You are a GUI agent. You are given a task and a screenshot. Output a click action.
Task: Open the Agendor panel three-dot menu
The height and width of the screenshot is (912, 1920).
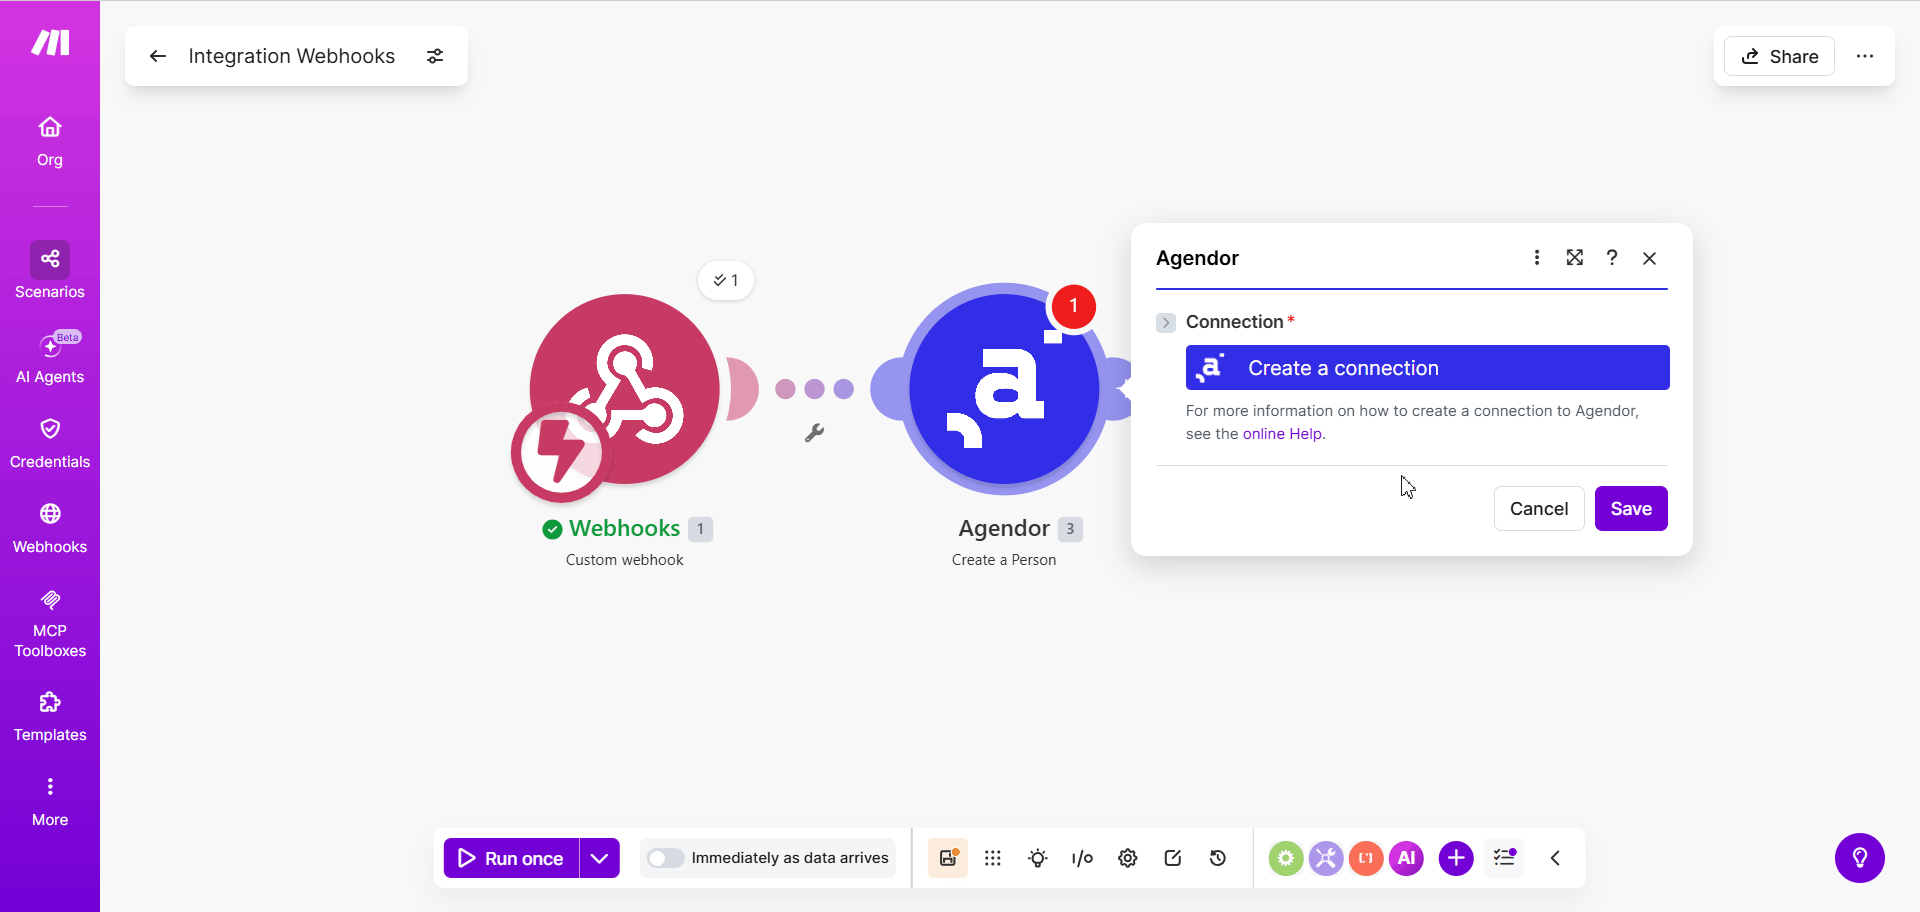(x=1537, y=258)
